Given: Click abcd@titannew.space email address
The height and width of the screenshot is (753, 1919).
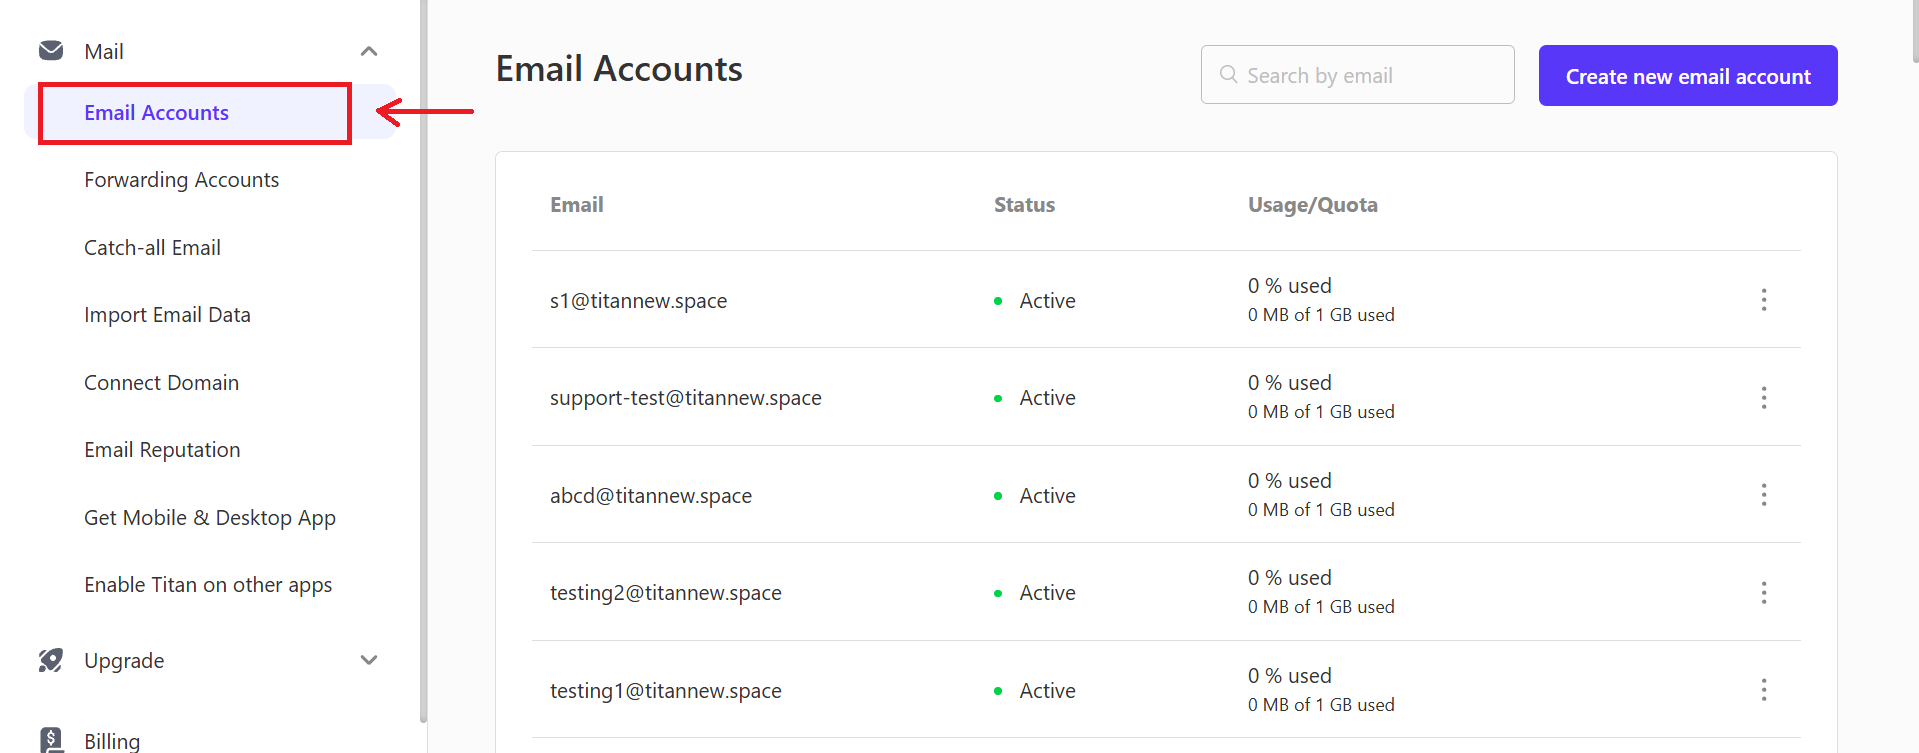Looking at the screenshot, I should 651,496.
